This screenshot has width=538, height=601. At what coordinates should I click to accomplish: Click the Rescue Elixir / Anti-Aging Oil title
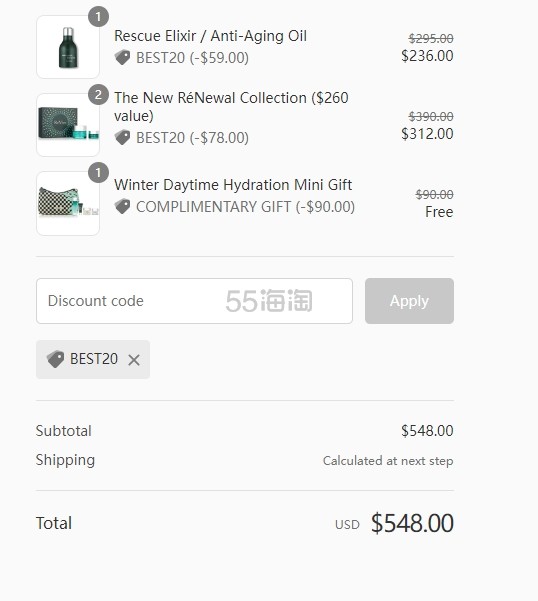210,36
